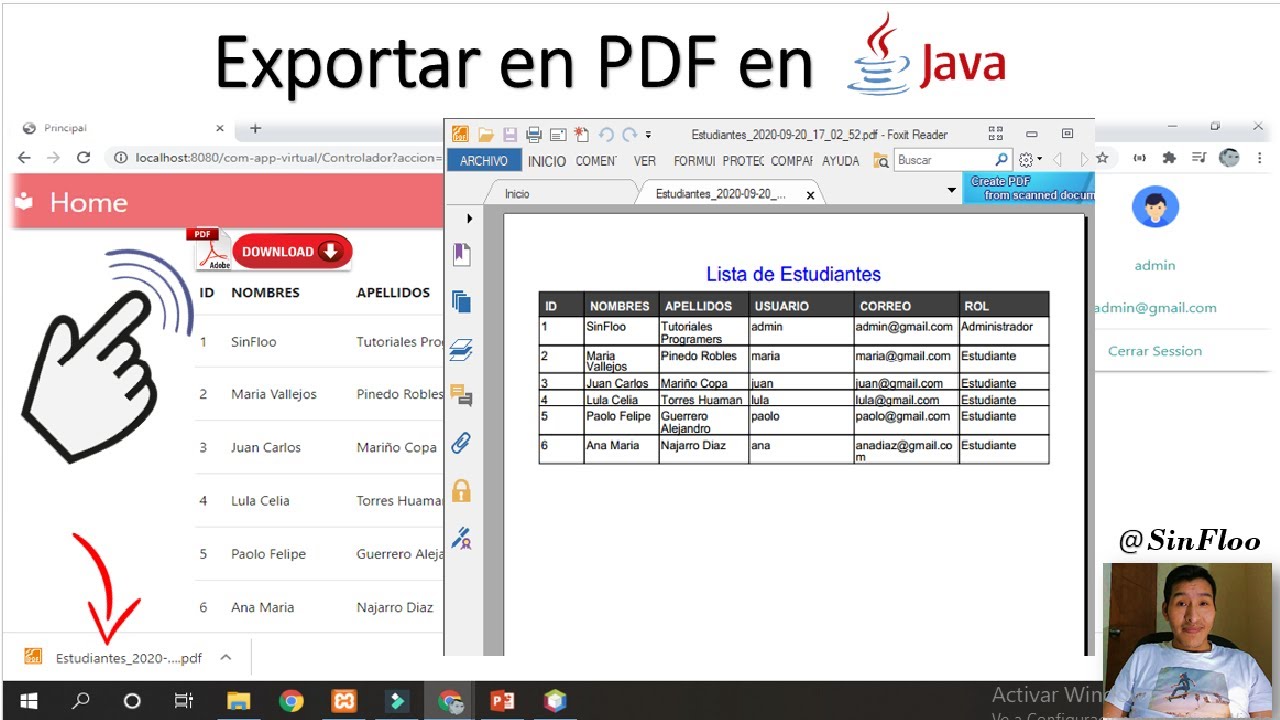Switch to the INICIO ribbon tab

click(547, 161)
